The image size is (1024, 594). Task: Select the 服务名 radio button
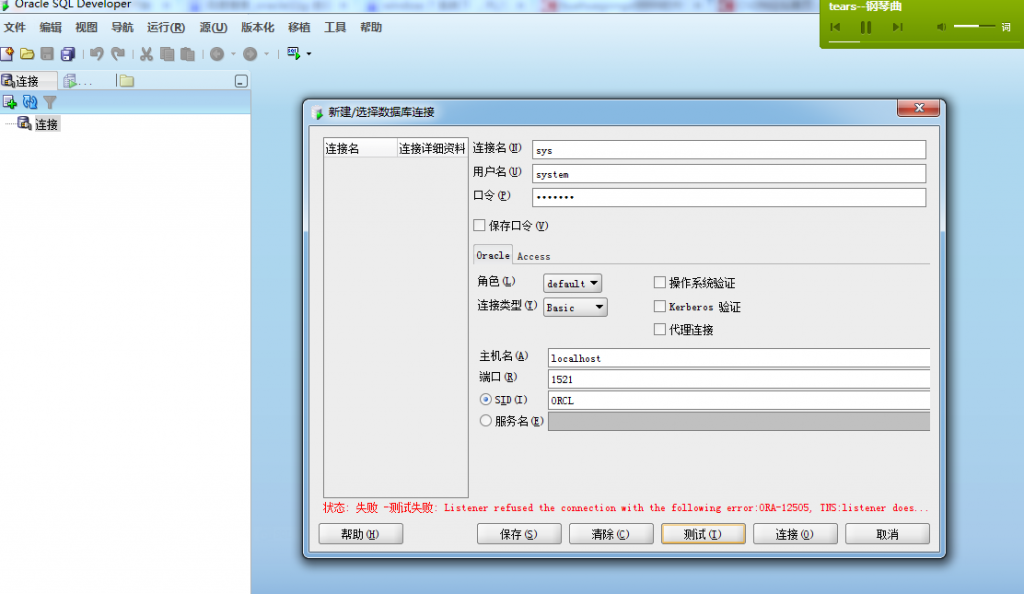[x=485, y=420]
